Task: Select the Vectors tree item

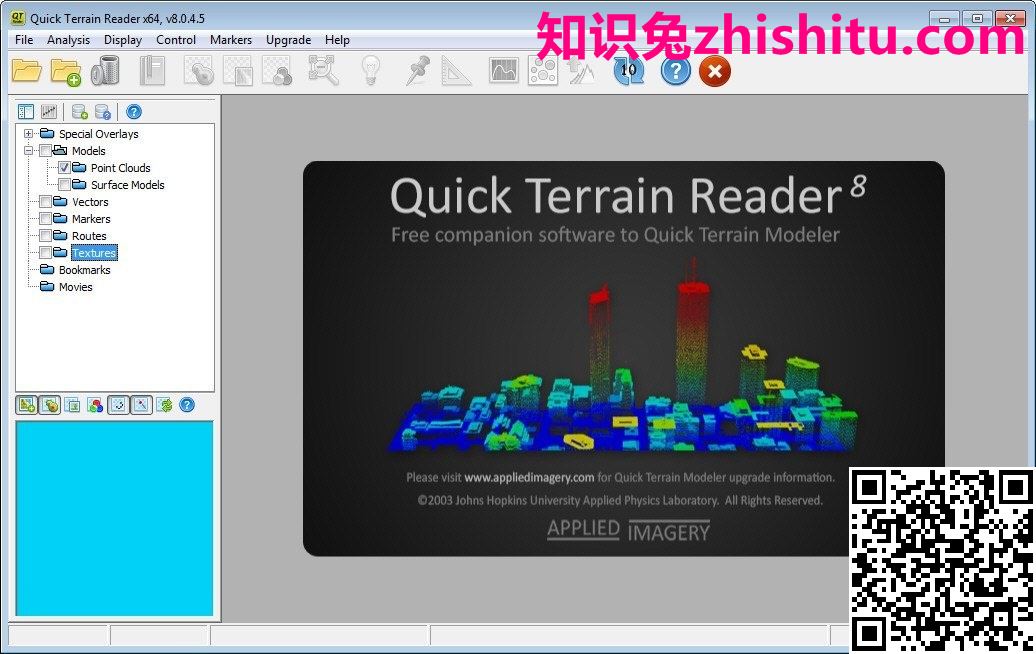Action: coord(90,202)
